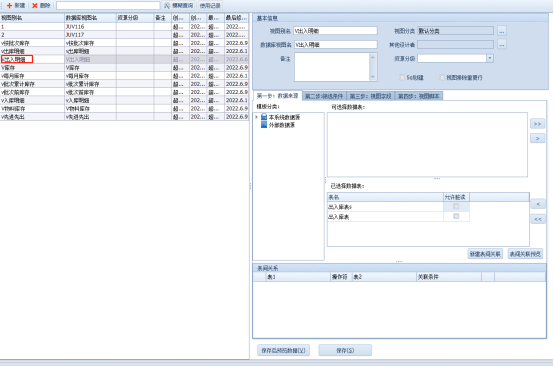Toggle the 允许脏读 checkbox for 出入库表$ row
Viewport: 554px width, 366px height.
click(x=456, y=206)
